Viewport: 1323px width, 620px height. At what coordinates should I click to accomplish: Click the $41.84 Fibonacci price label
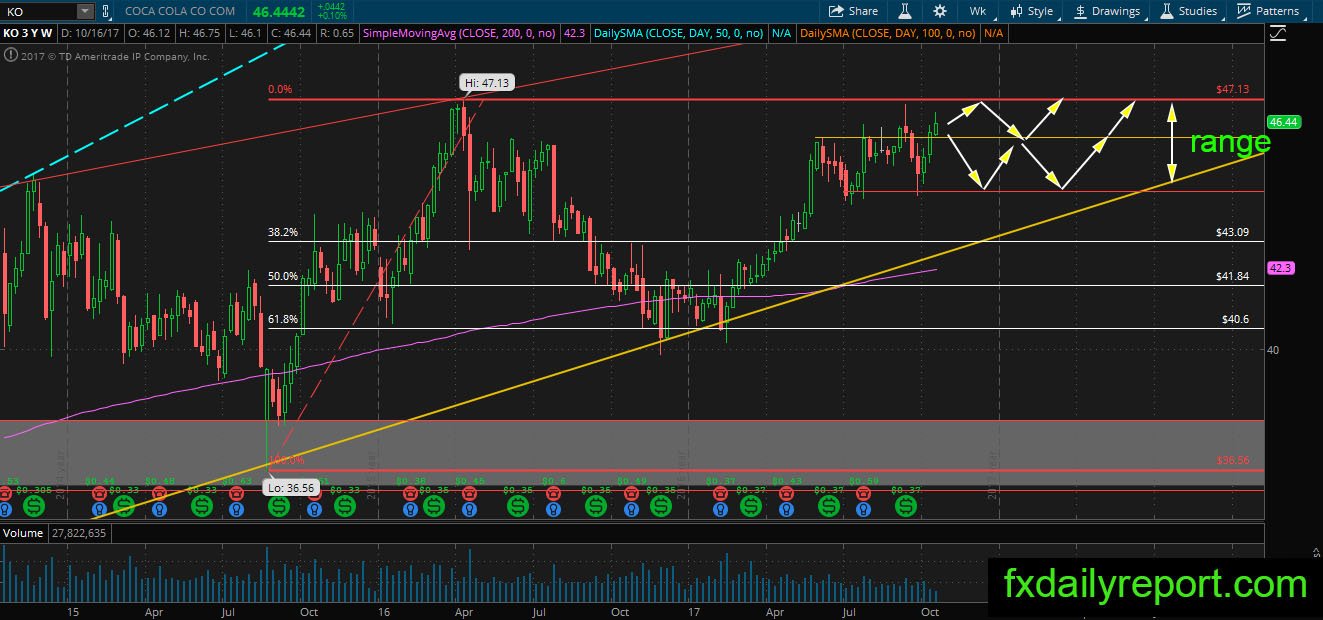(x=1233, y=276)
